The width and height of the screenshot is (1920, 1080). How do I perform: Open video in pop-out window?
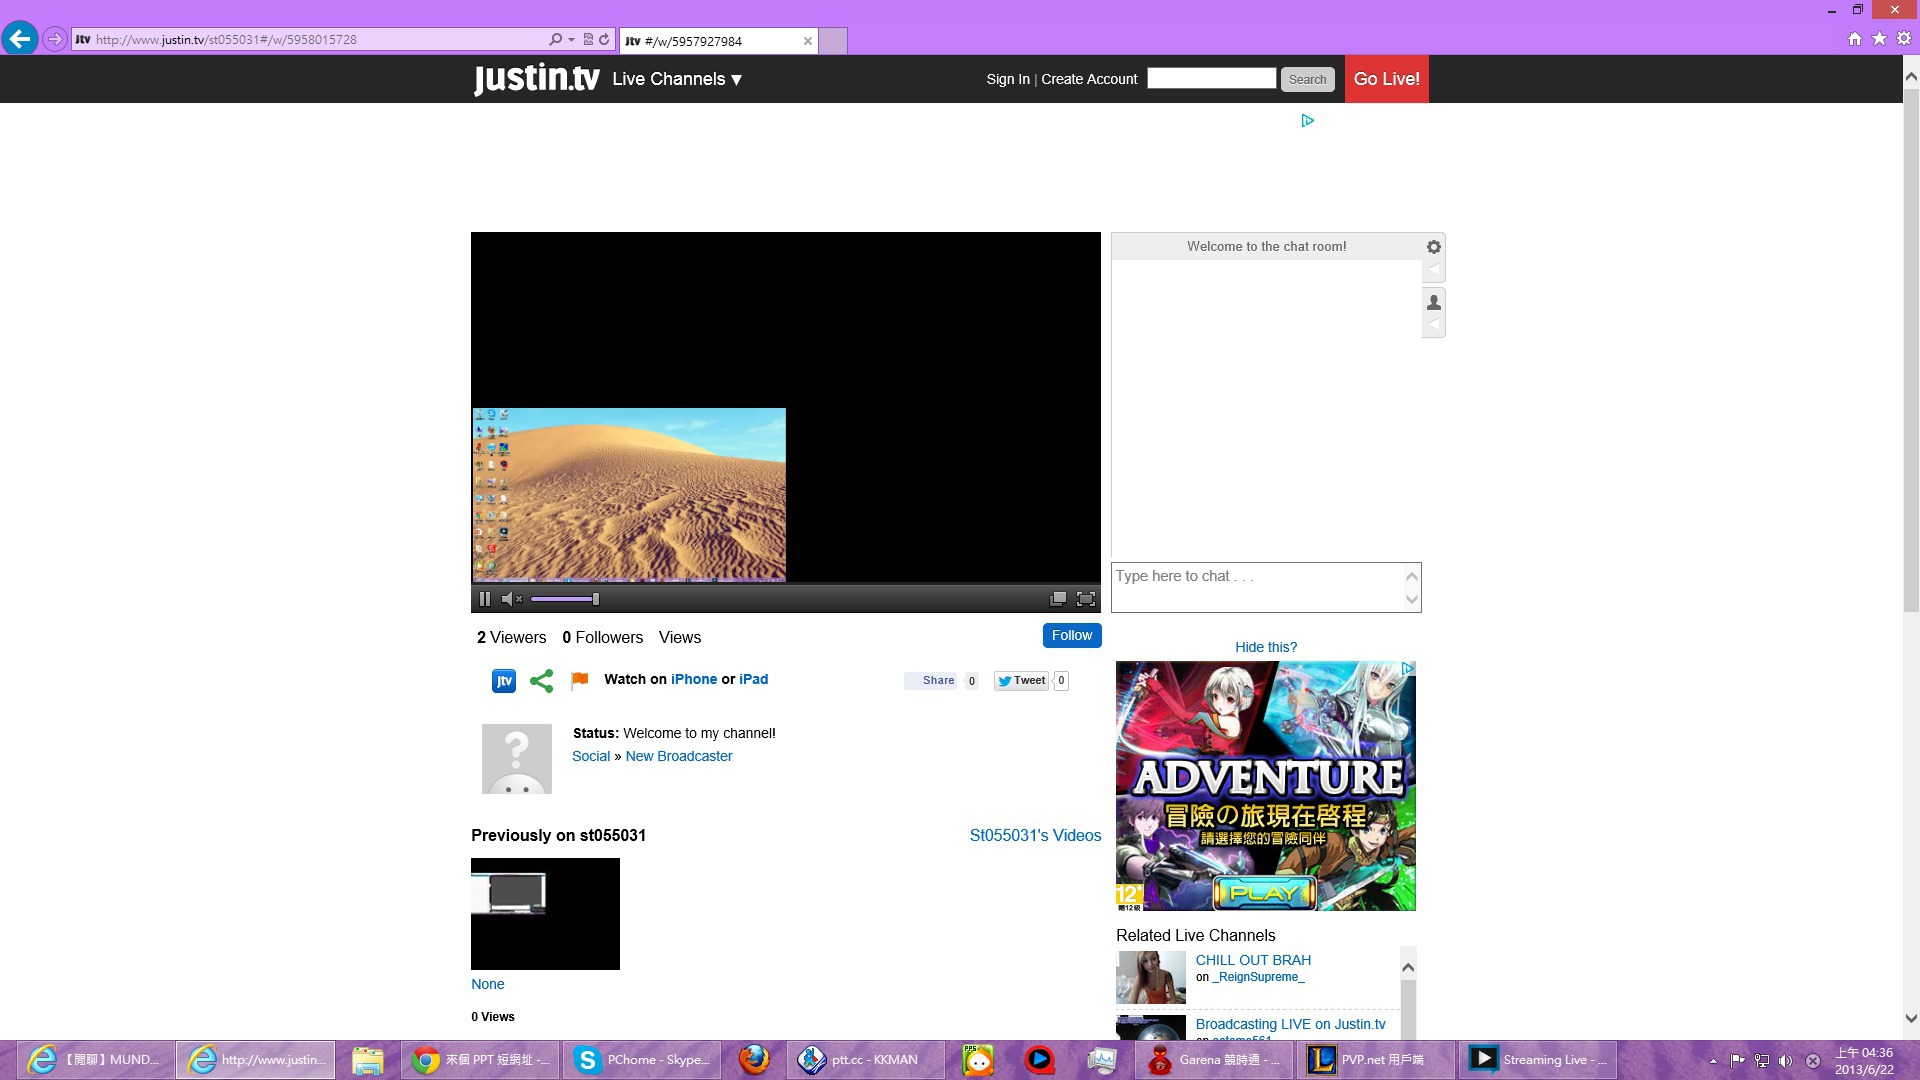coord(1057,599)
